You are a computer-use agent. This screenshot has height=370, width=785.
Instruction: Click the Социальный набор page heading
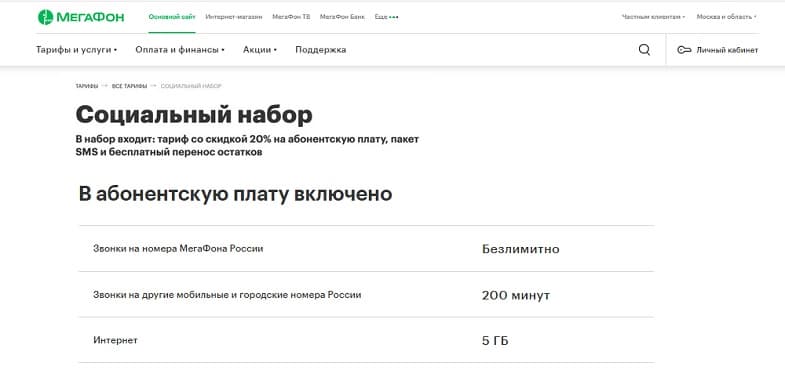pyautogui.click(x=194, y=115)
